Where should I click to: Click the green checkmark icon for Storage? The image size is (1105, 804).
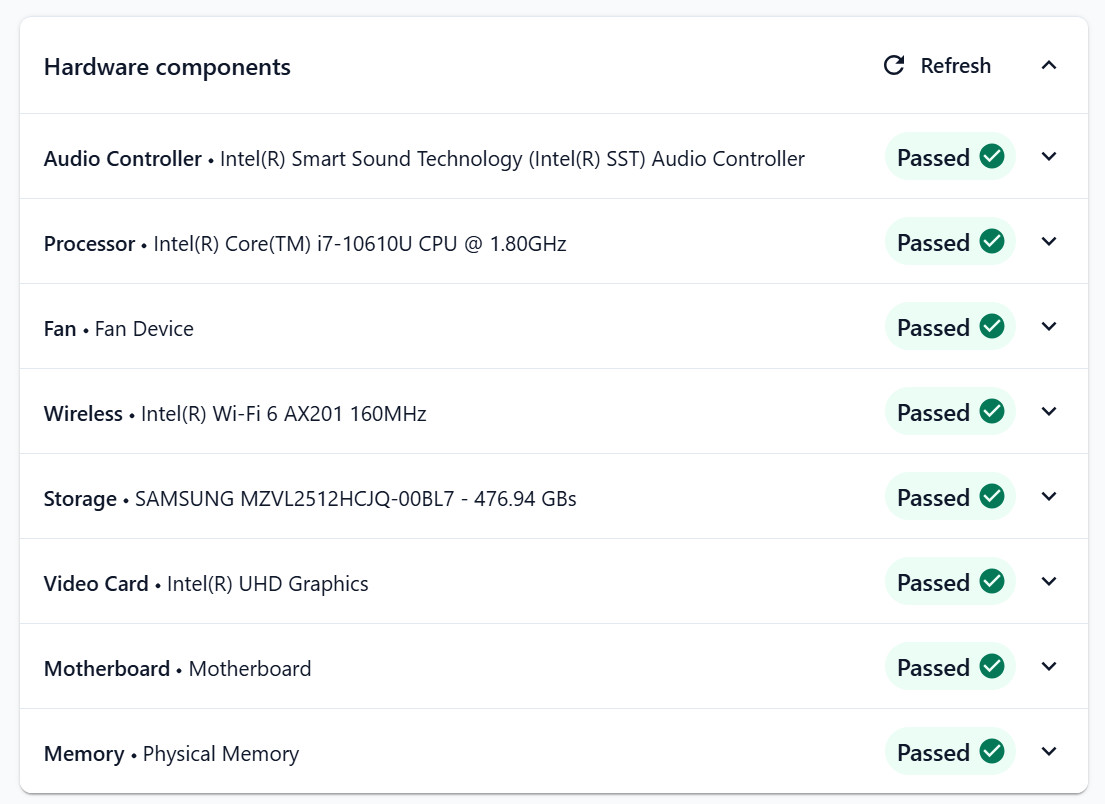[991, 497]
